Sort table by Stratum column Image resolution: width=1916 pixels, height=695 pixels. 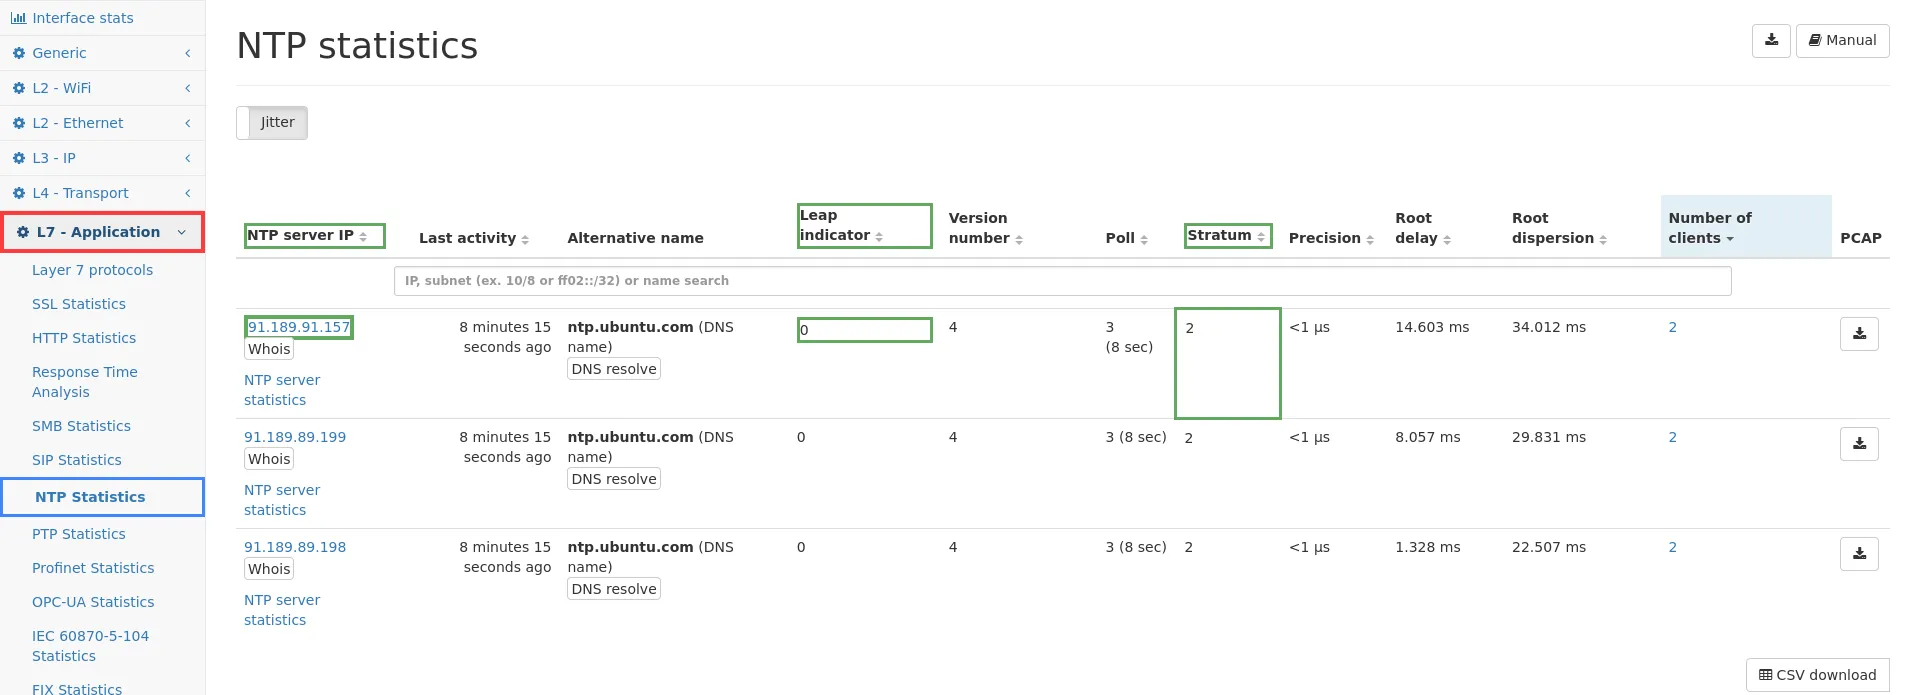click(1227, 236)
